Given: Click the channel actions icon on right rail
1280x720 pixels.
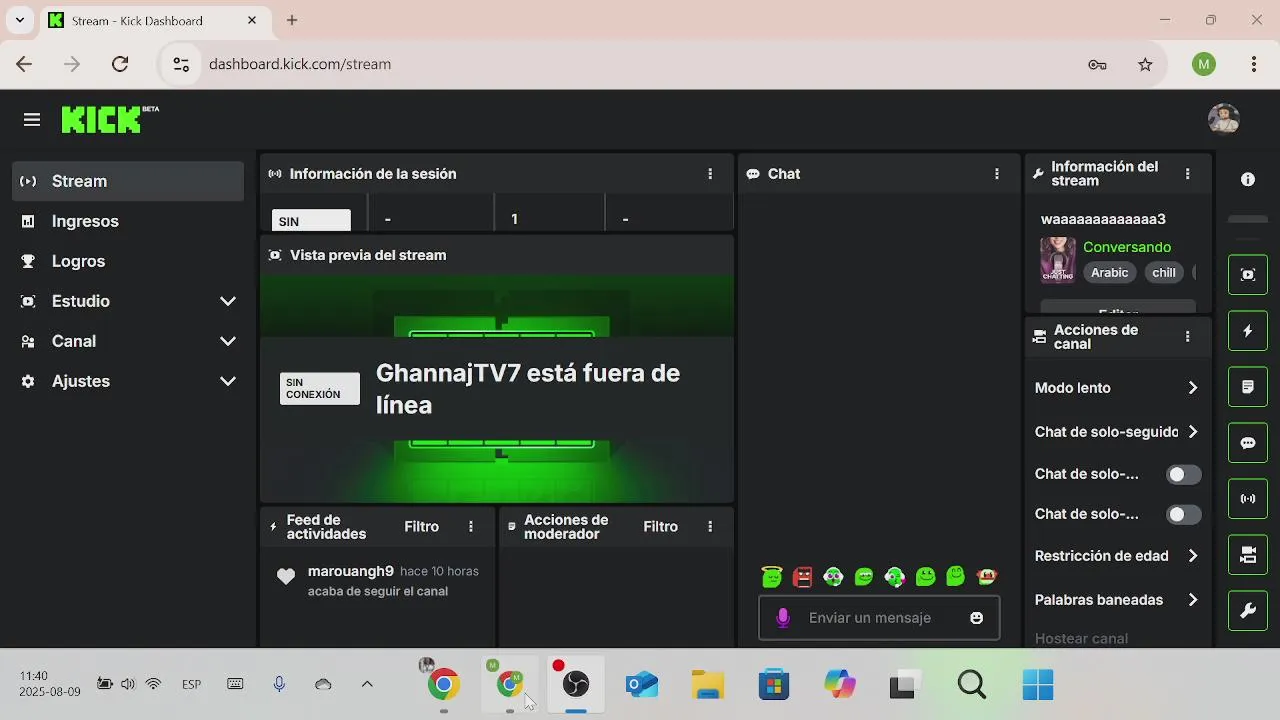Looking at the screenshot, I should tap(1248, 555).
